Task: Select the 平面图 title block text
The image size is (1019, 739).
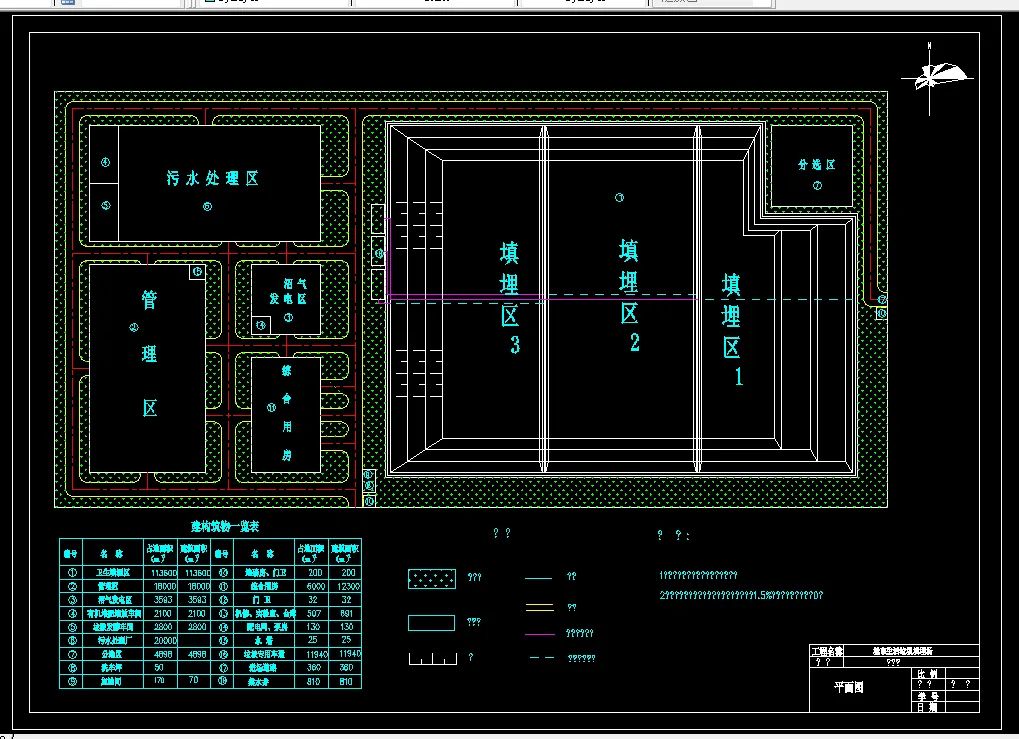Action: point(849,687)
